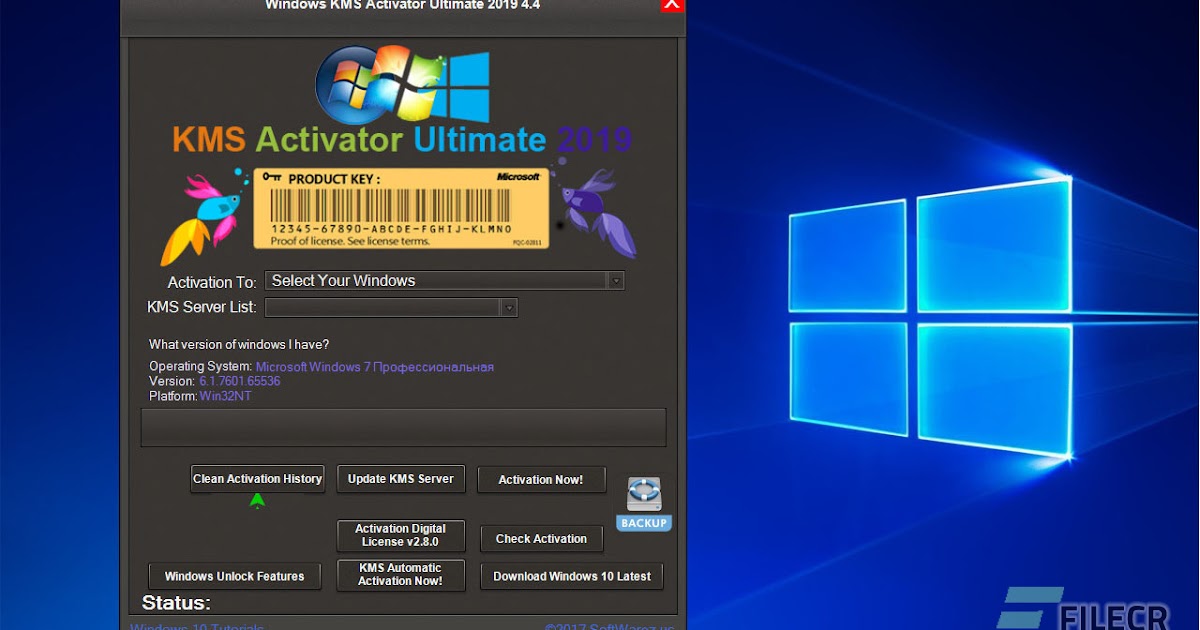Click the arrow beside Select Your Windows
The image size is (1200, 630).
616,281
